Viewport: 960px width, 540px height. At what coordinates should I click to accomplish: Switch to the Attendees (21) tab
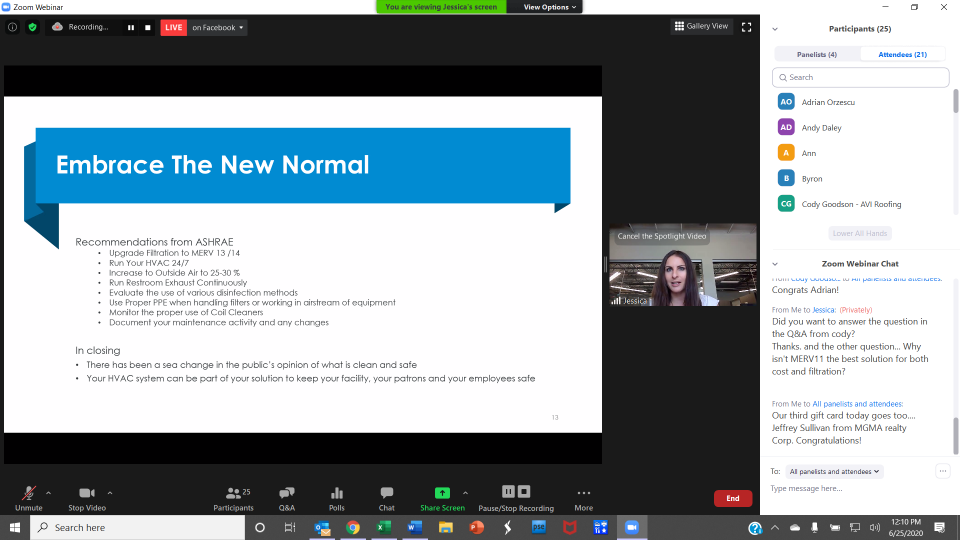(x=902, y=54)
